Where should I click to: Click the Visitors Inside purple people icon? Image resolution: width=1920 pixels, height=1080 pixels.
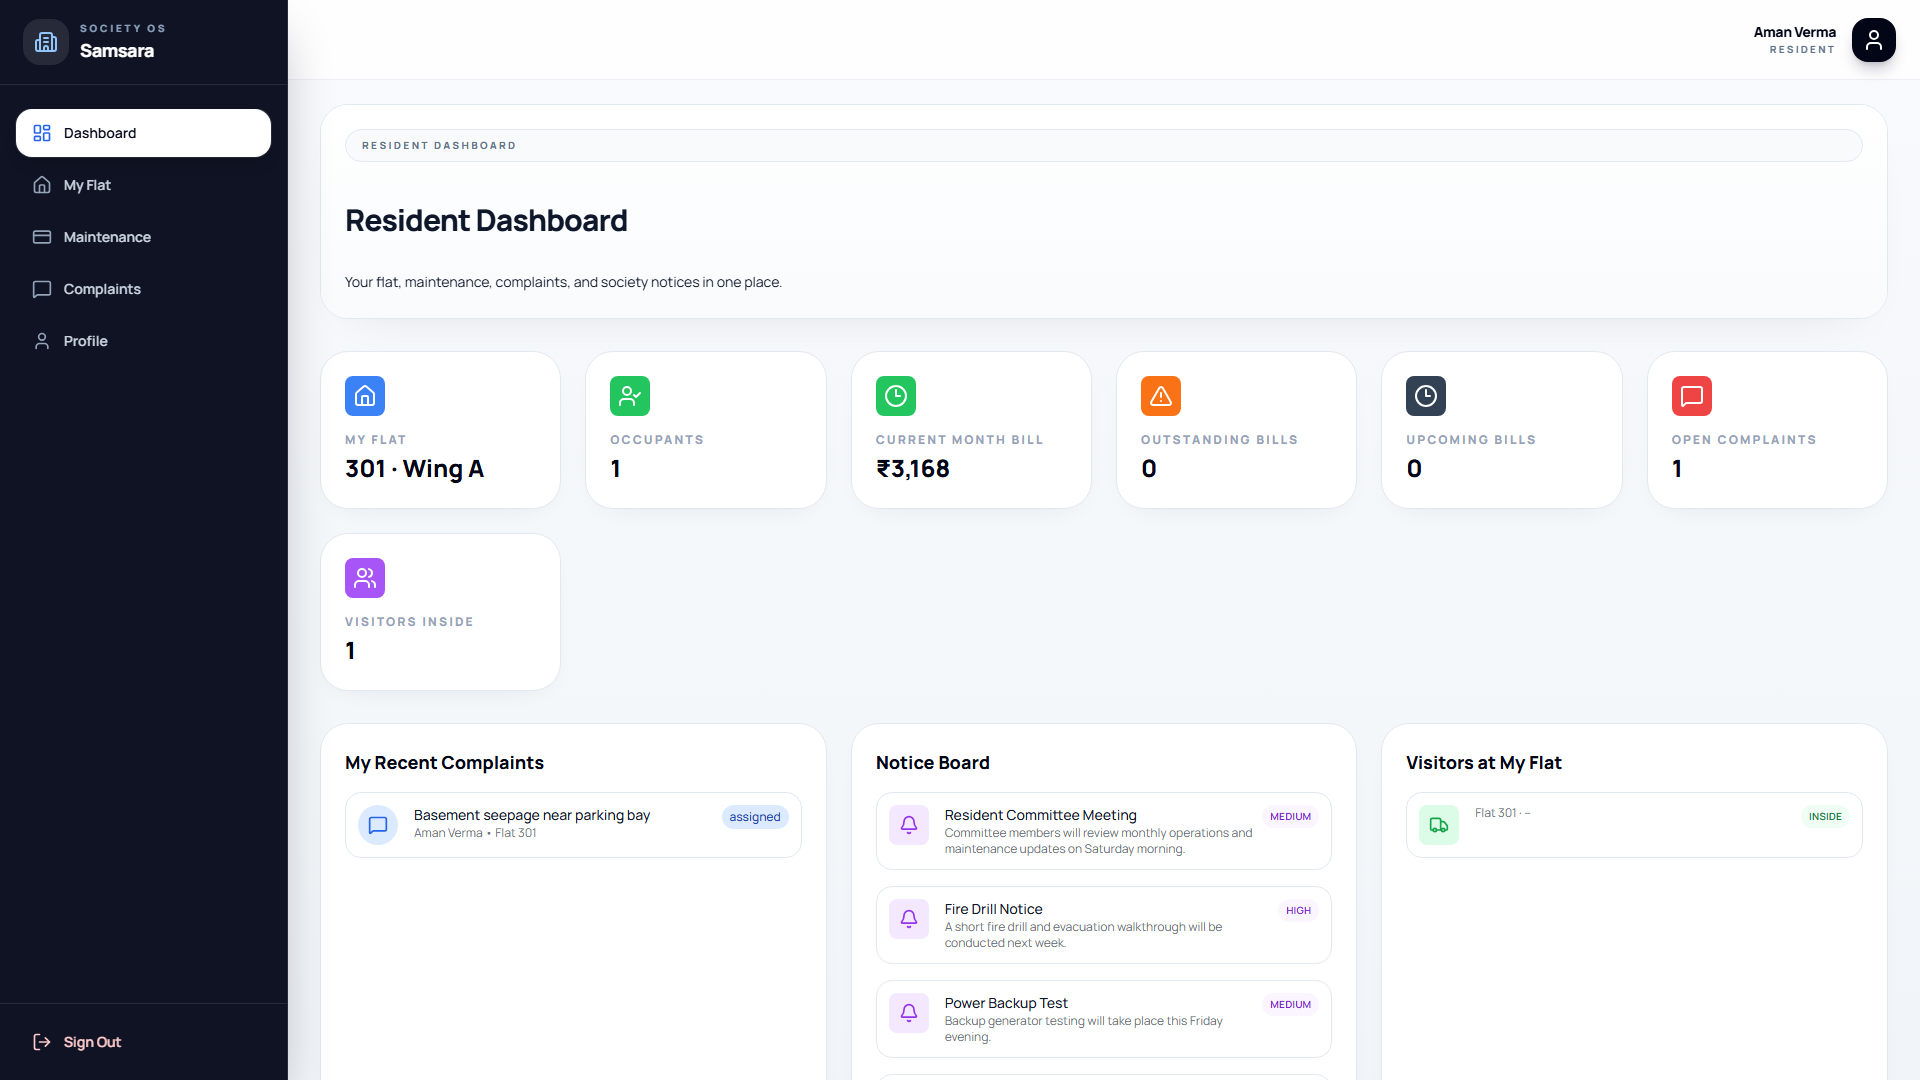[364, 578]
